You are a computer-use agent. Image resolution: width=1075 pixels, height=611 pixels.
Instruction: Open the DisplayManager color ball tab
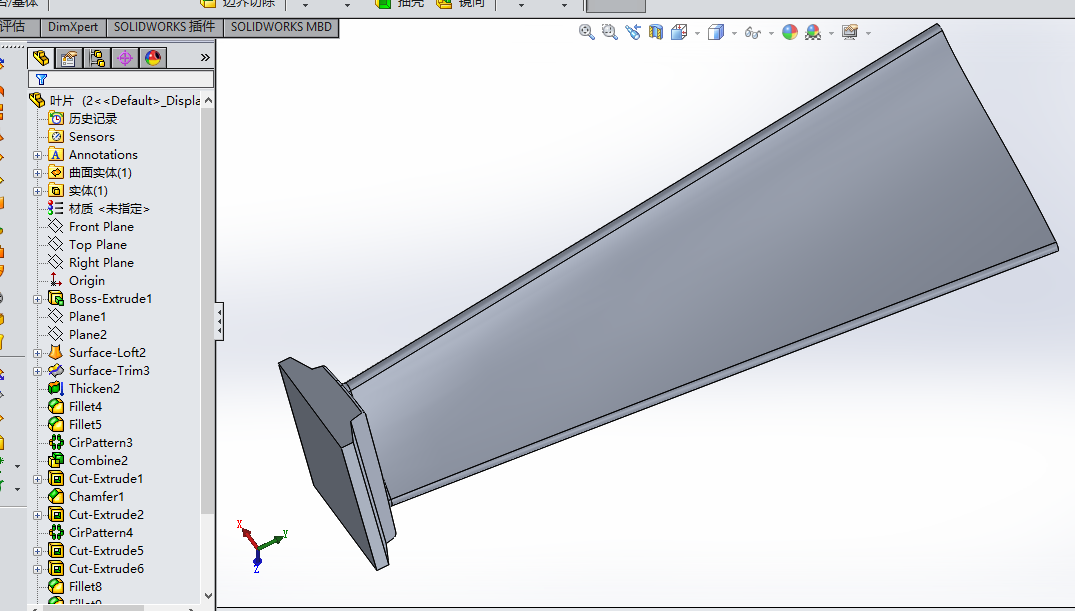coord(153,58)
